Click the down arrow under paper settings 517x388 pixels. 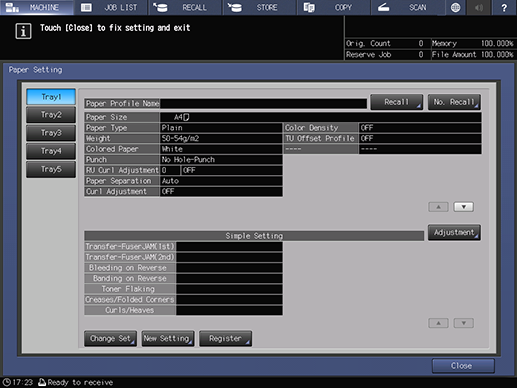click(464, 207)
